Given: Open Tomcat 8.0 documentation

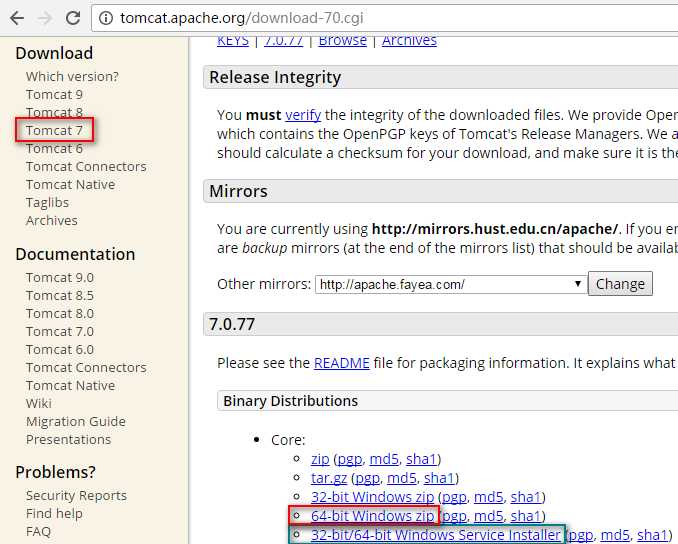Looking at the screenshot, I should click(x=60, y=314).
